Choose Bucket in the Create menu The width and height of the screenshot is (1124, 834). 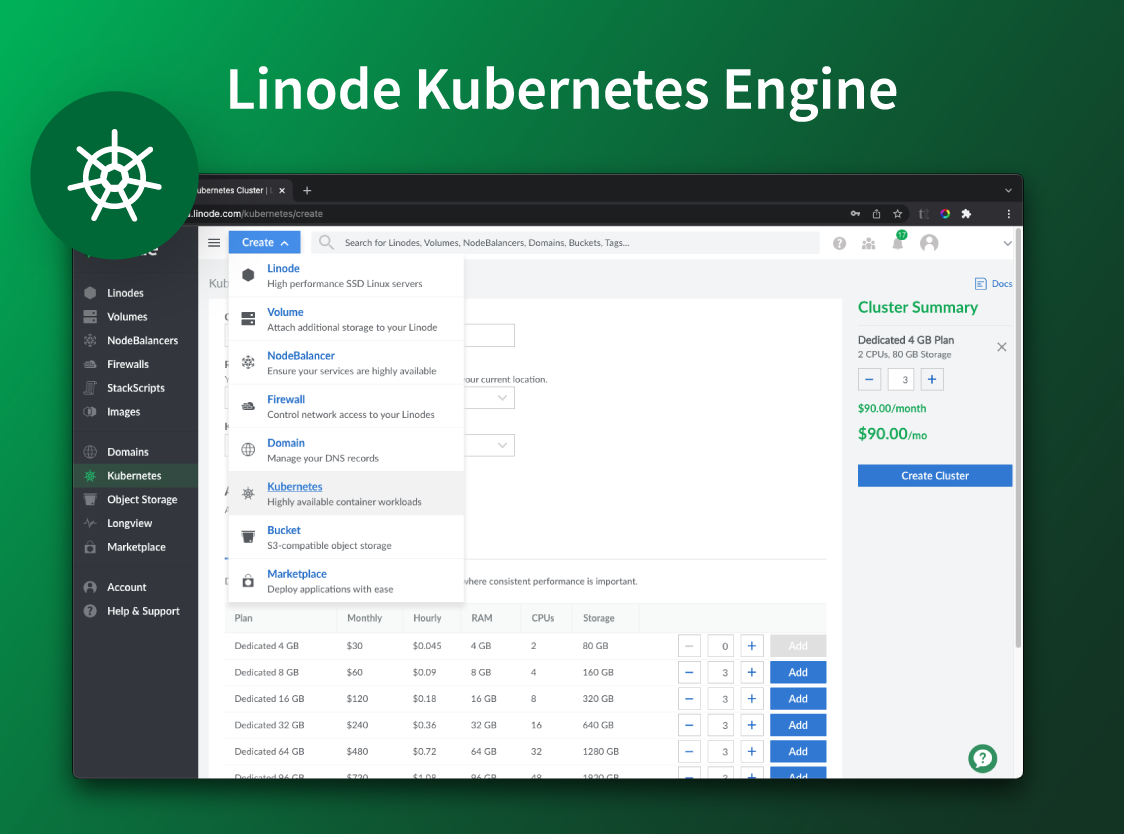(x=283, y=530)
